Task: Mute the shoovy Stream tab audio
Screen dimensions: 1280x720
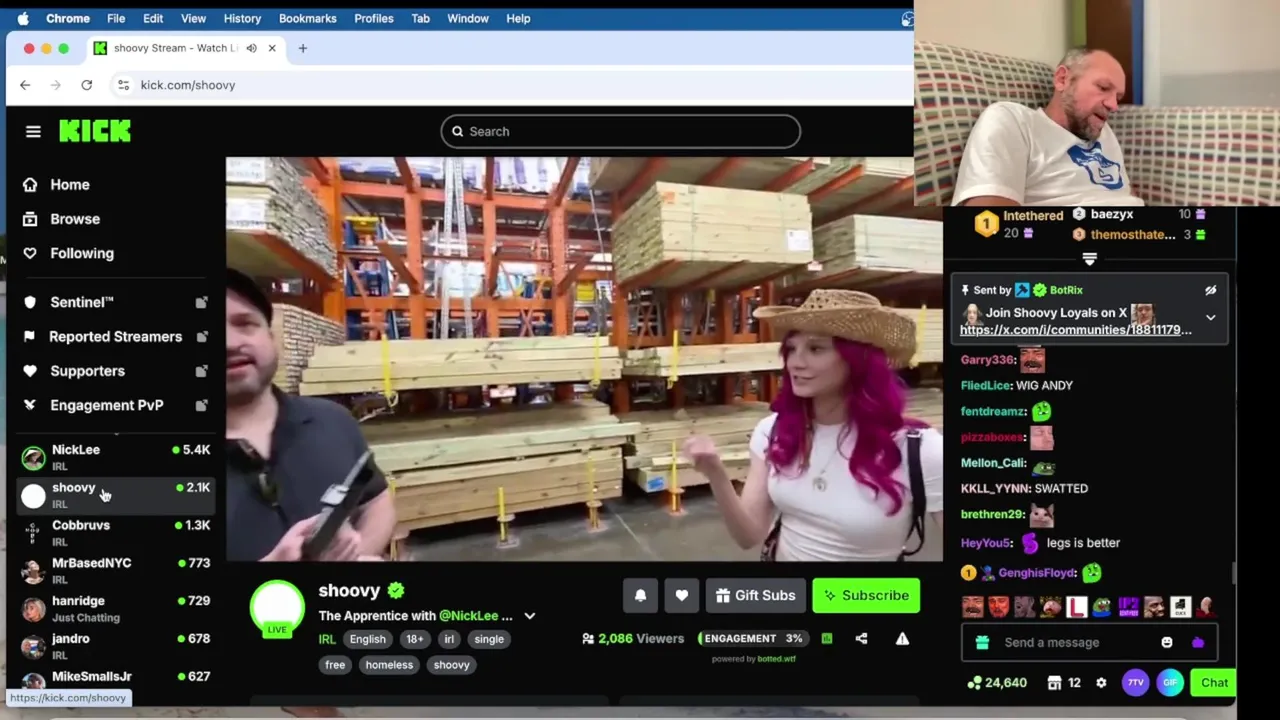Action: (x=251, y=48)
